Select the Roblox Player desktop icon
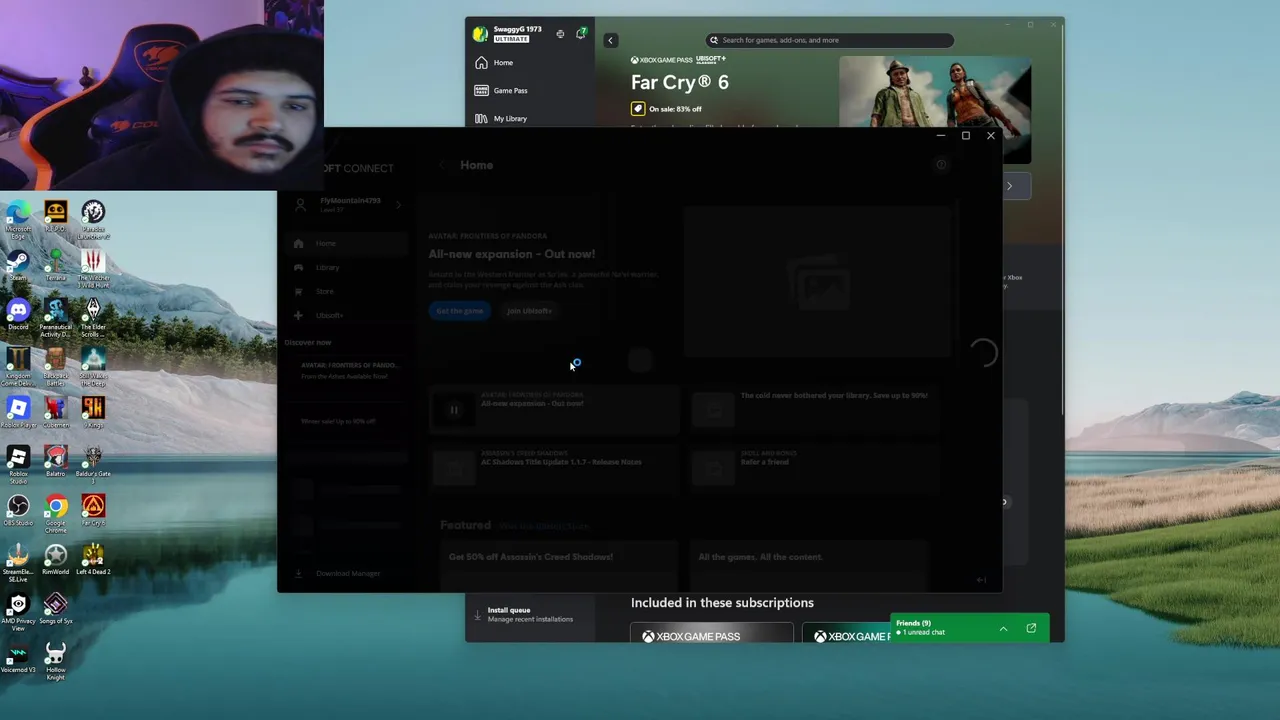1280x720 pixels. click(x=18, y=412)
